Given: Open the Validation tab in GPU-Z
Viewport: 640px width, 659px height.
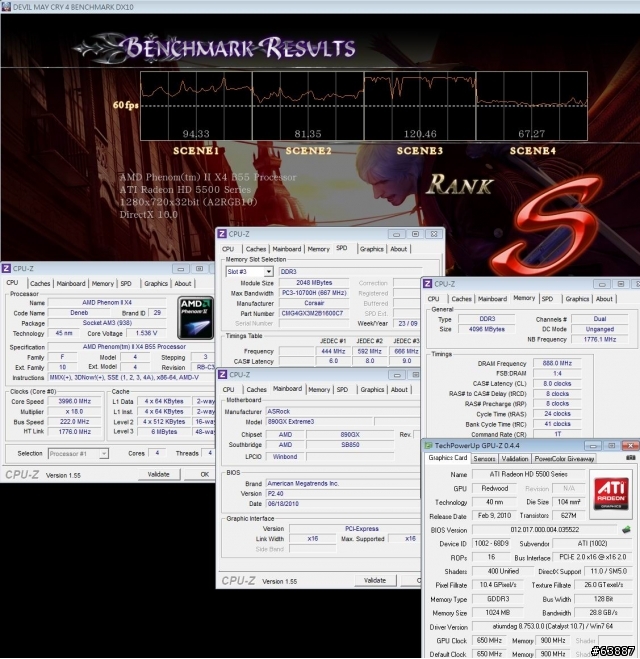Looking at the screenshot, I should 515,459.
